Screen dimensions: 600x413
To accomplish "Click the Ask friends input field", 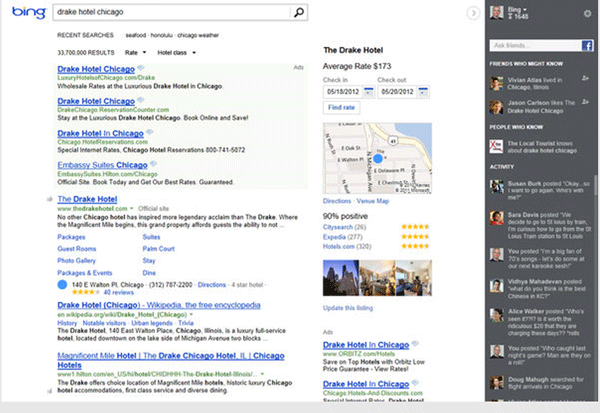I will (536, 46).
